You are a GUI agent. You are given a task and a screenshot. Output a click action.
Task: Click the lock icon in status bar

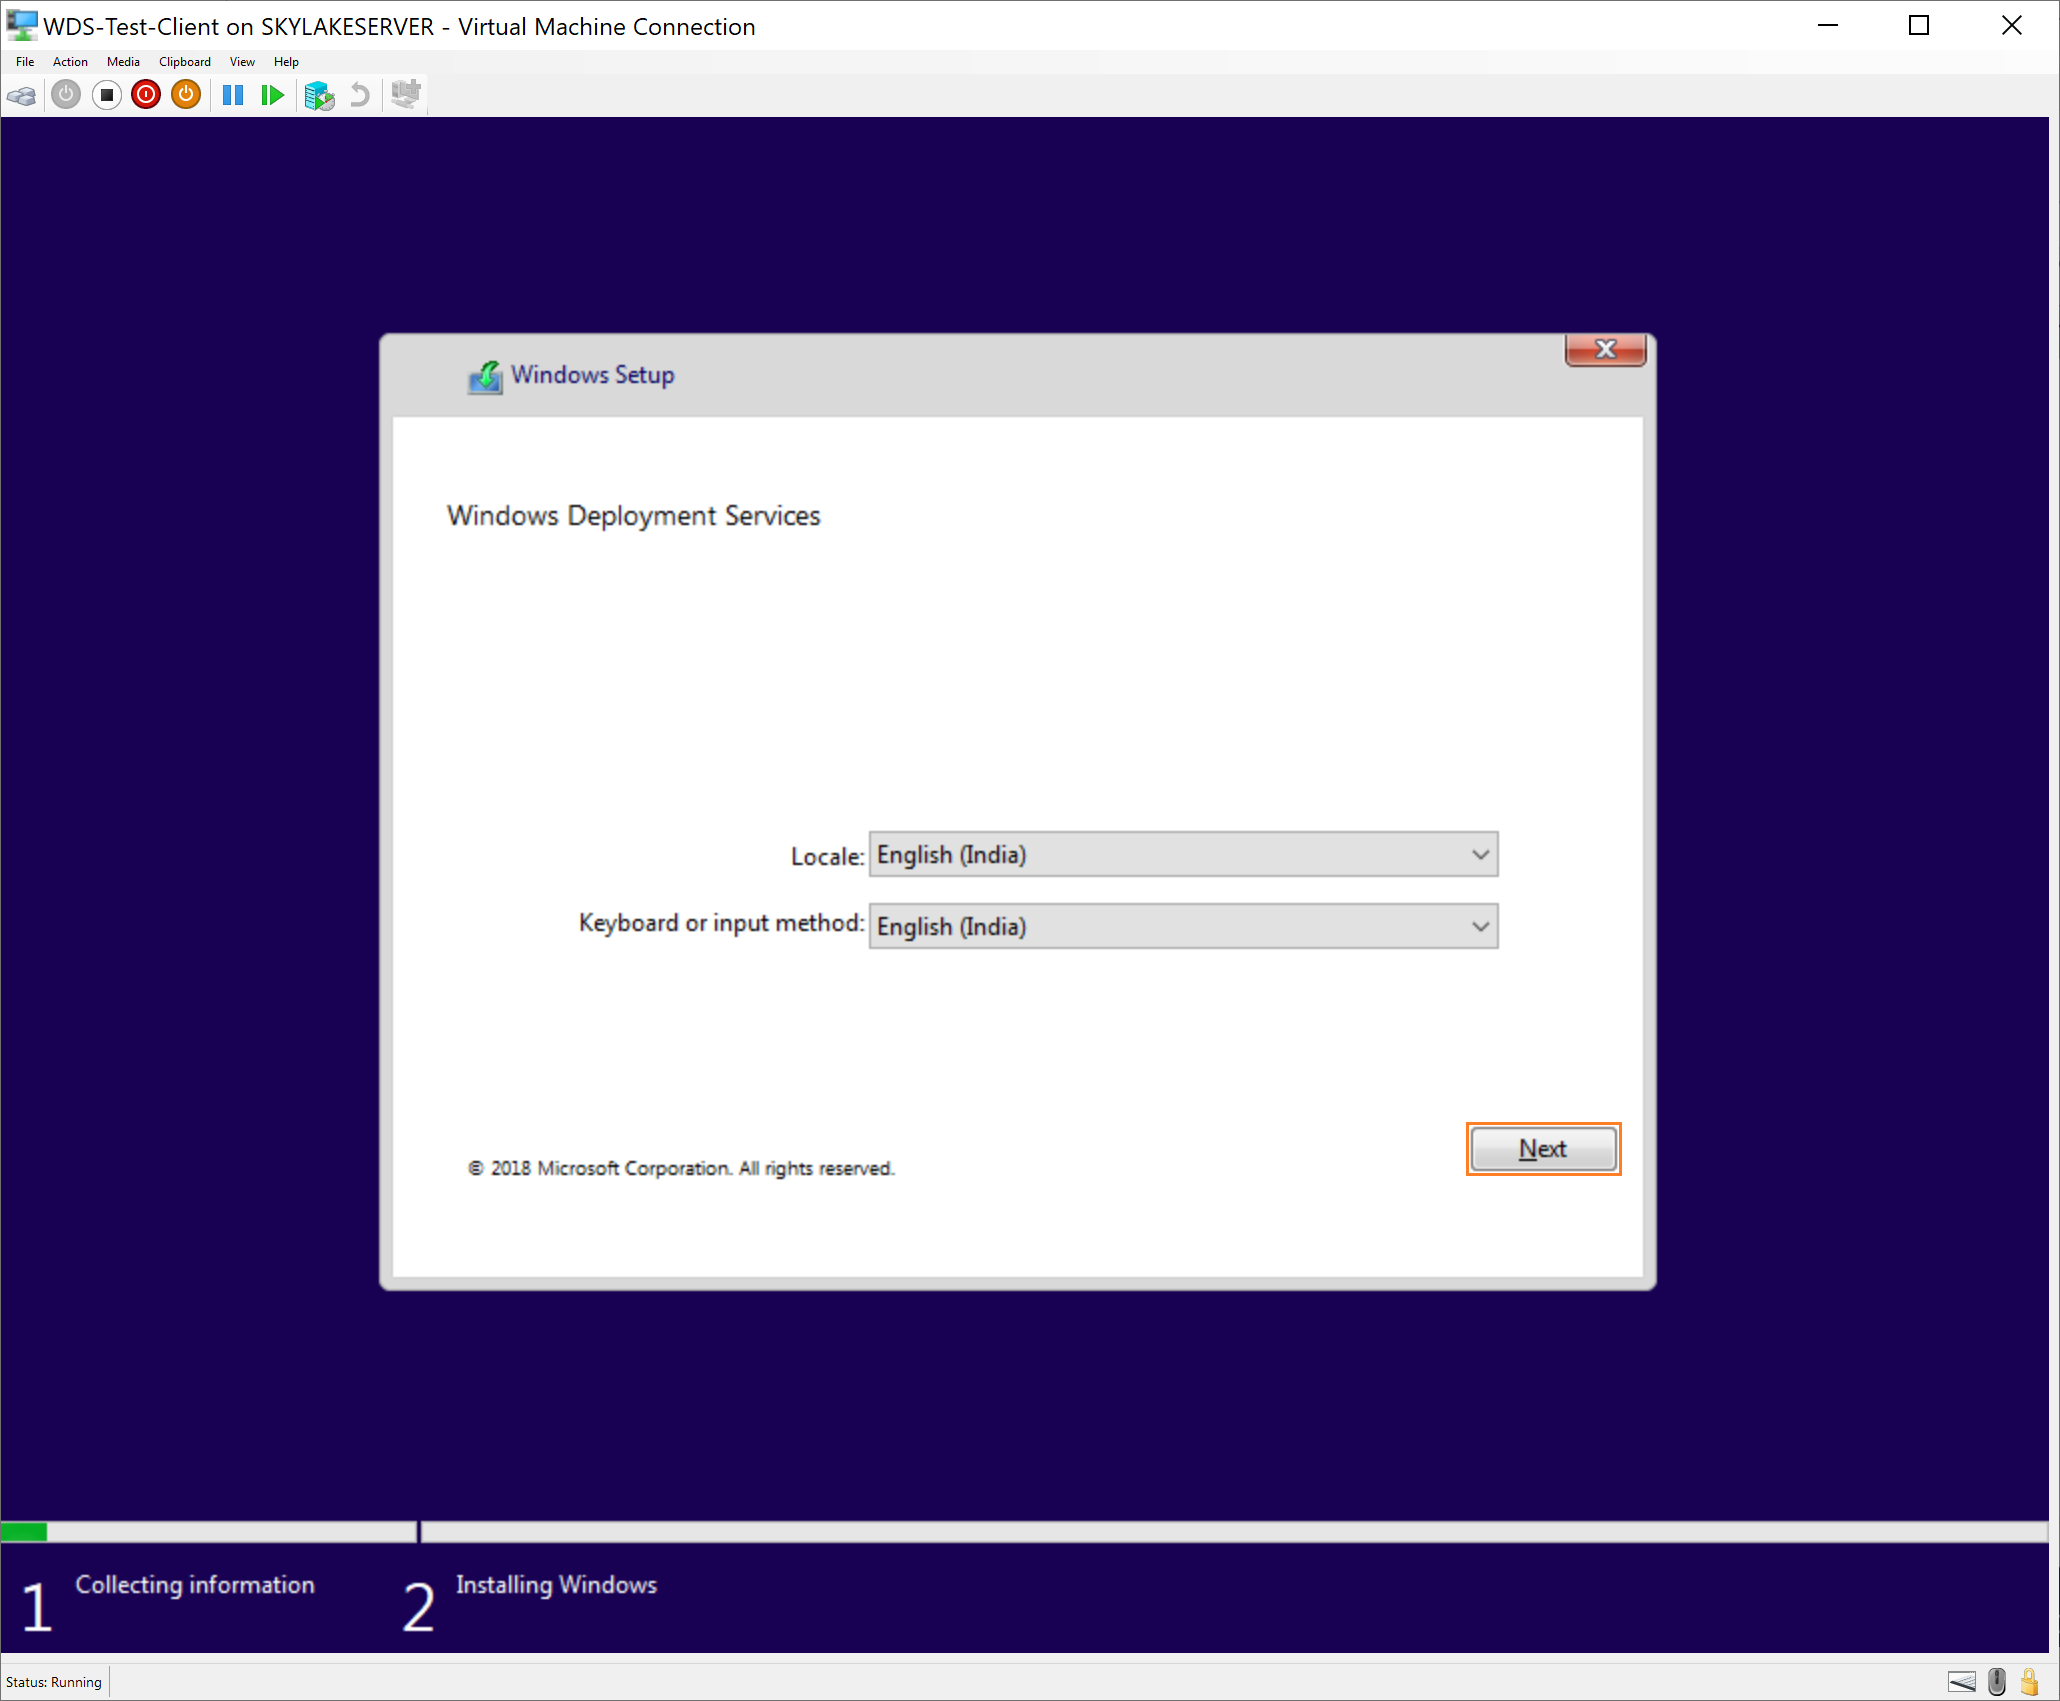[2030, 1682]
